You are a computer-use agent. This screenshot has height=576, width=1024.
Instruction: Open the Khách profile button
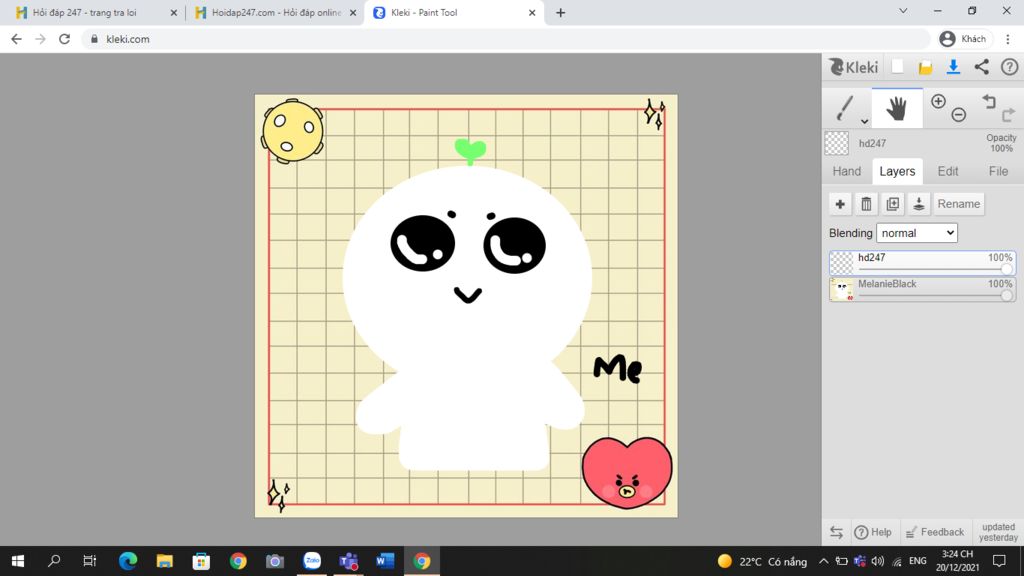pyautogui.click(x=963, y=39)
